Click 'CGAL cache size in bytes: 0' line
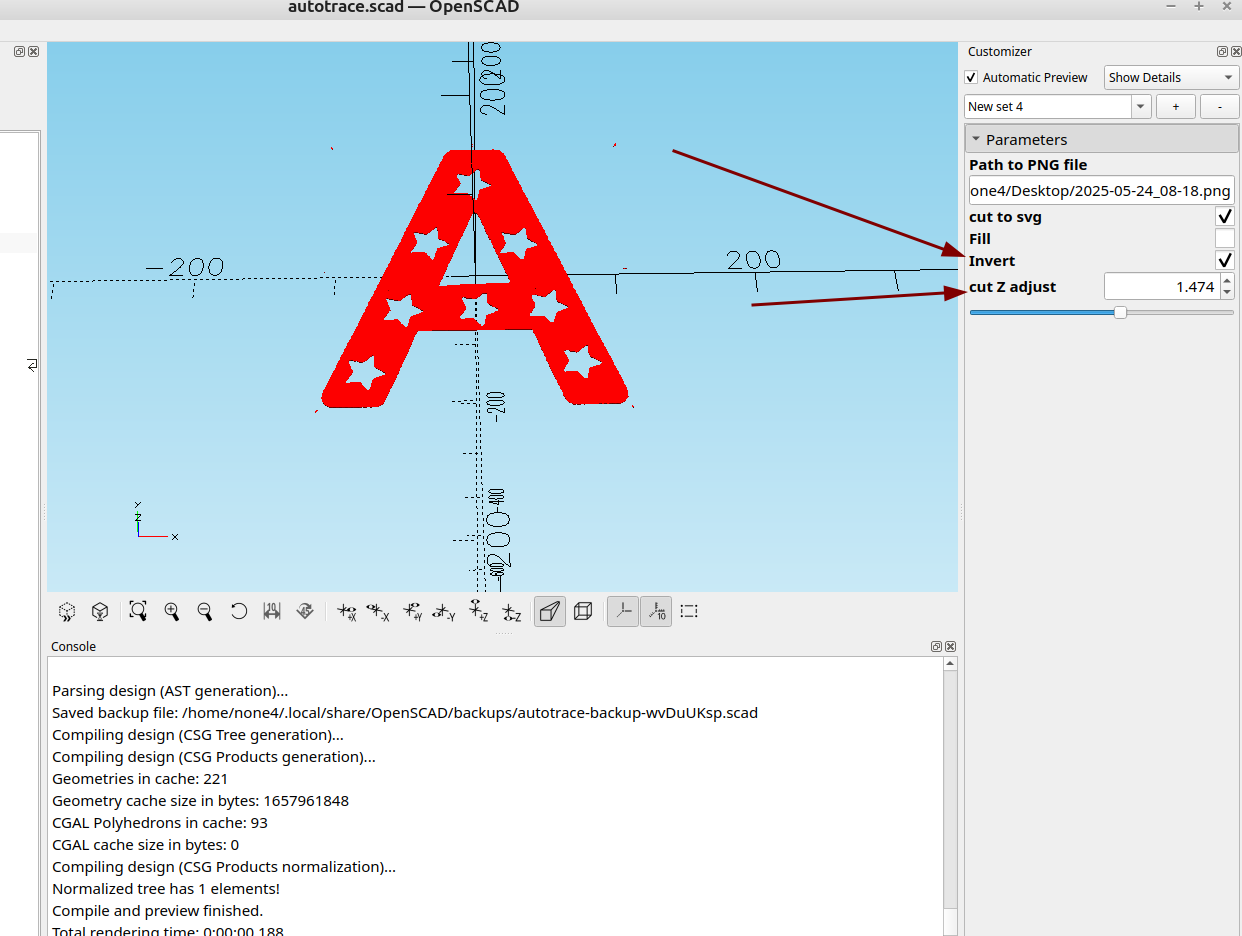The image size is (1242, 936). pos(145,845)
